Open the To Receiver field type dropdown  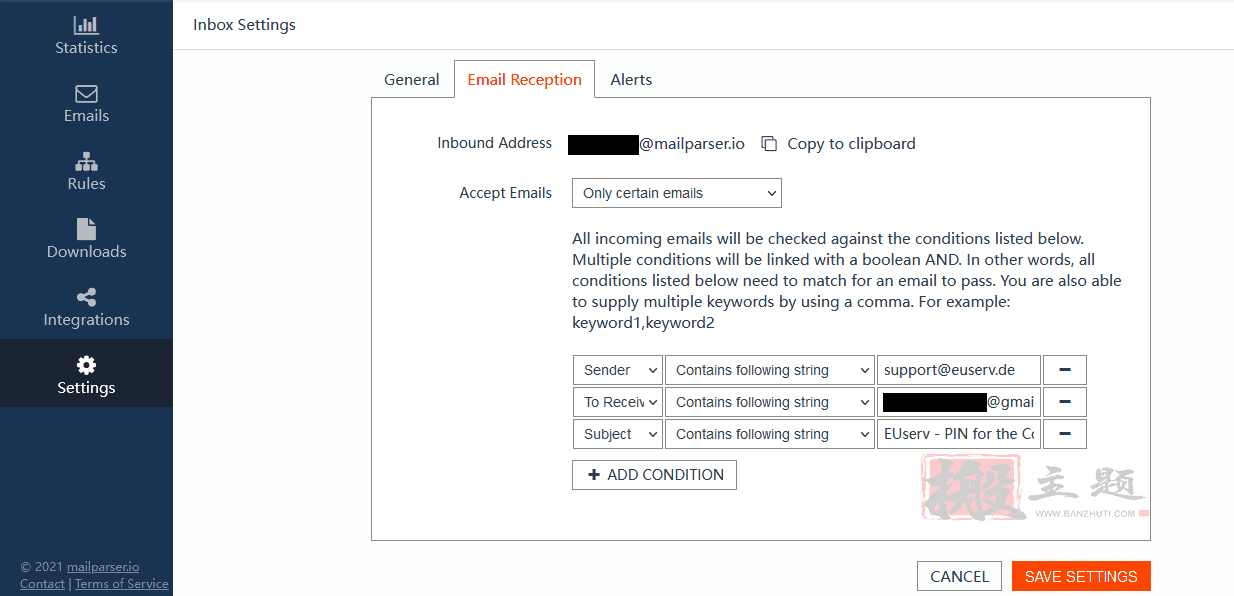click(x=618, y=402)
